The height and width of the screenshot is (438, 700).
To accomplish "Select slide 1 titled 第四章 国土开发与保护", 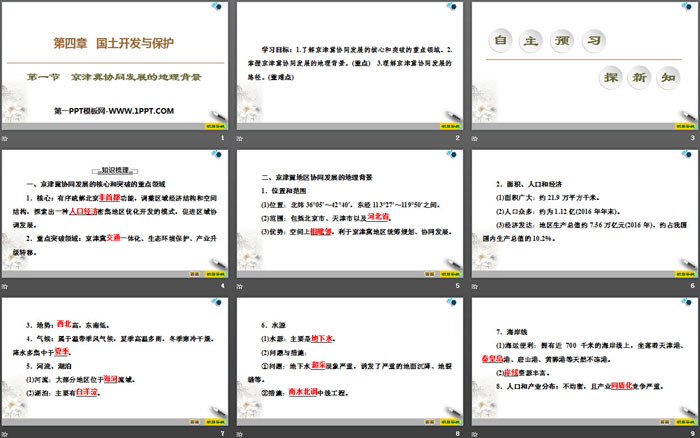I will click(x=115, y=65).
